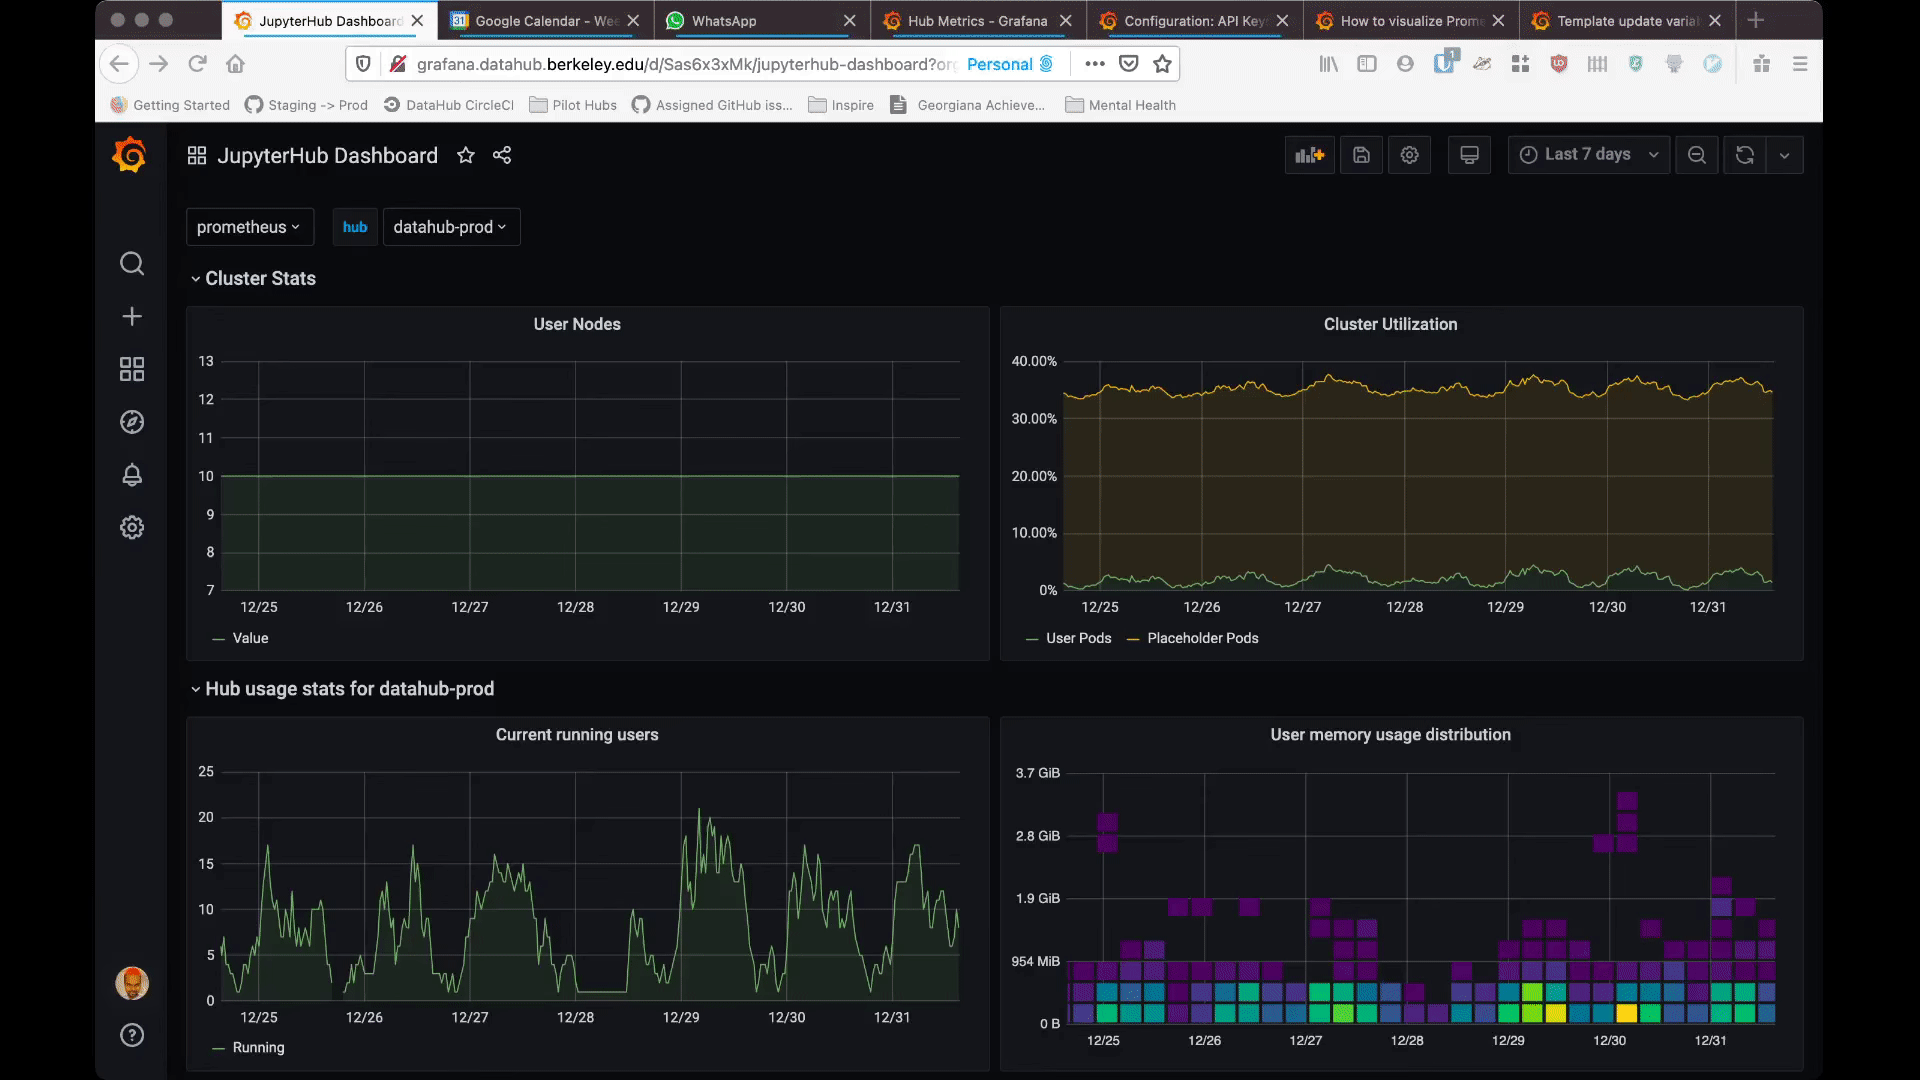This screenshot has width=1920, height=1080.
Task: Click the Share dashboard icon
Action: 502,156
